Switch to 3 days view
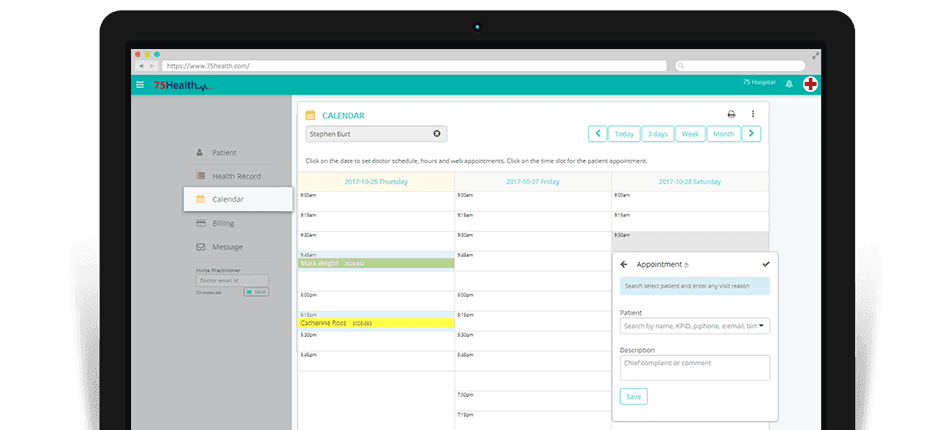 [x=657, y=134]
